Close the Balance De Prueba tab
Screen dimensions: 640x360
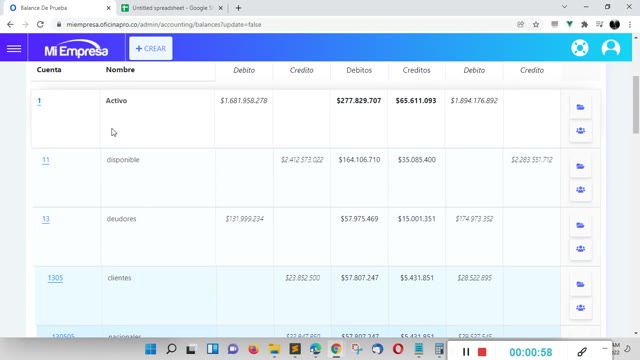click(108, 8)
